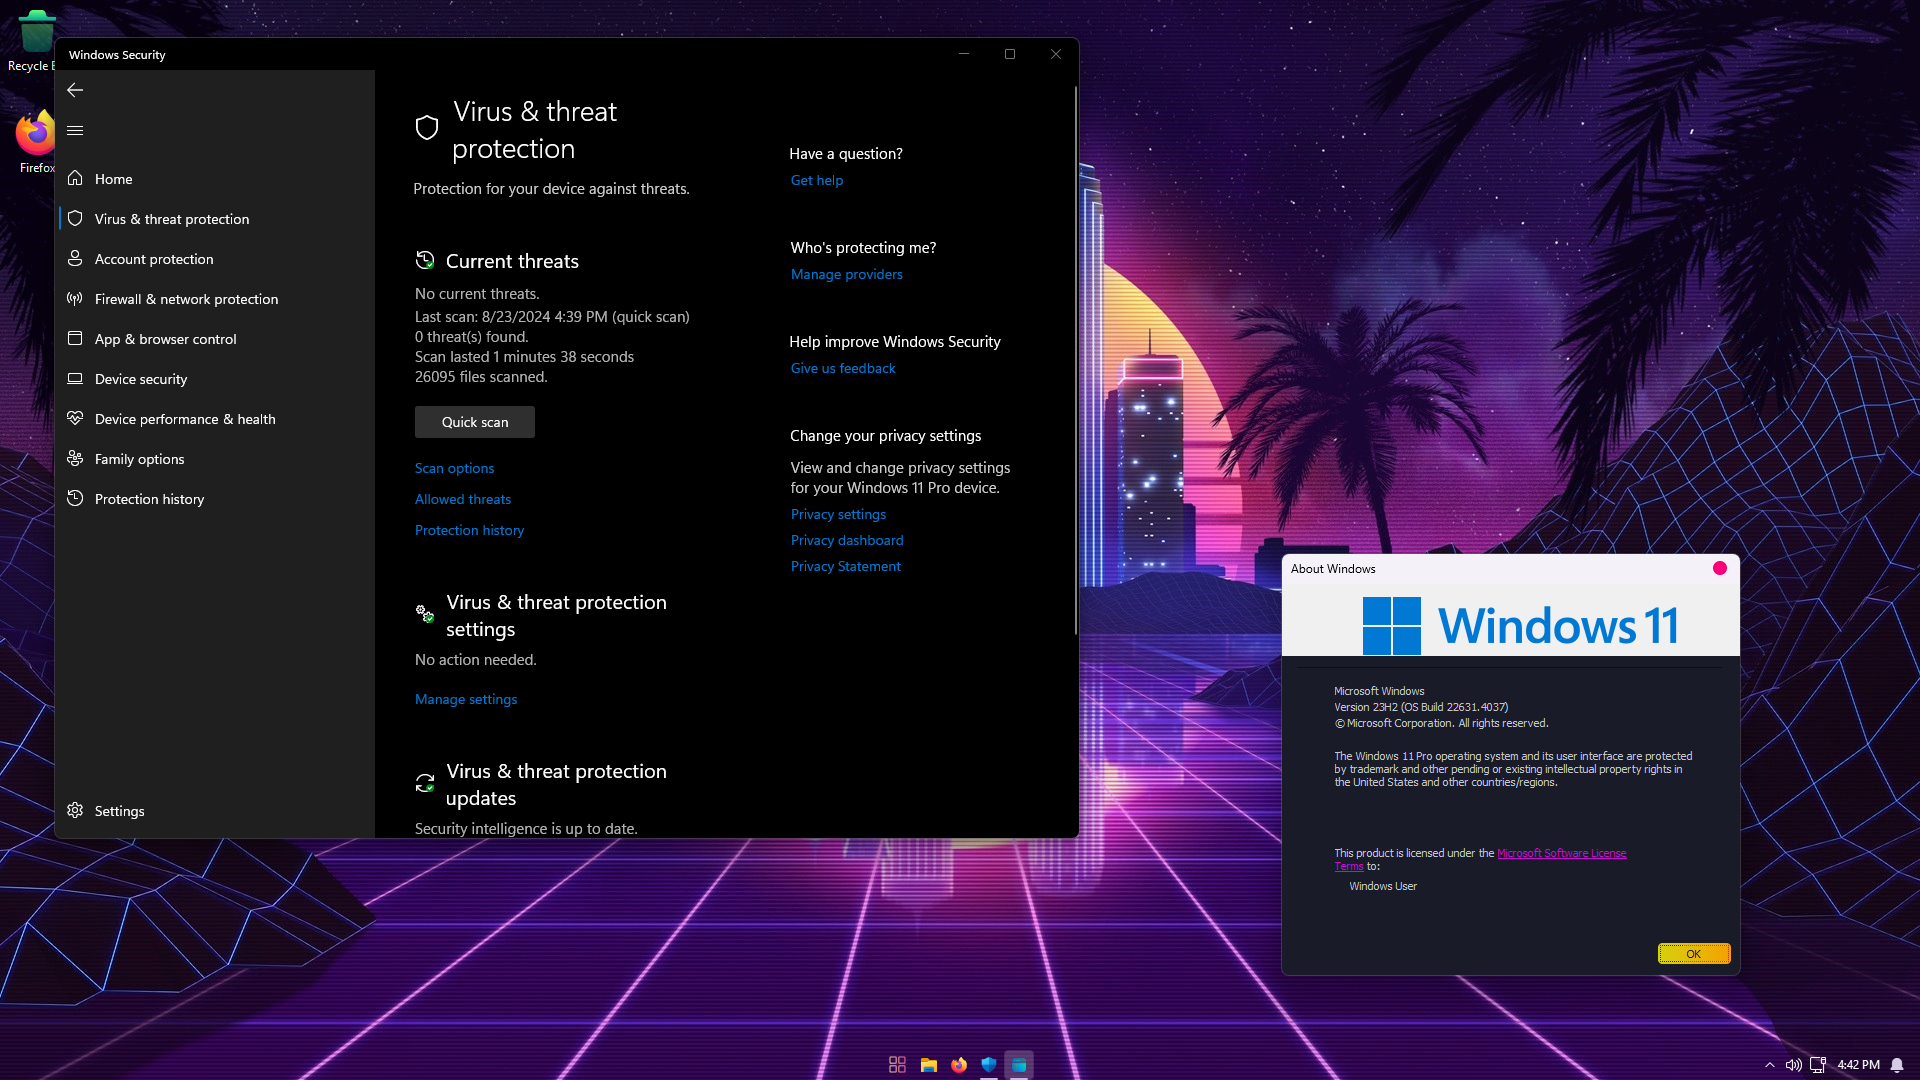Open Family options in sidebar
Viewport: 1920px width, 1080px height.
pyautogui.click(x=139, y=459)
